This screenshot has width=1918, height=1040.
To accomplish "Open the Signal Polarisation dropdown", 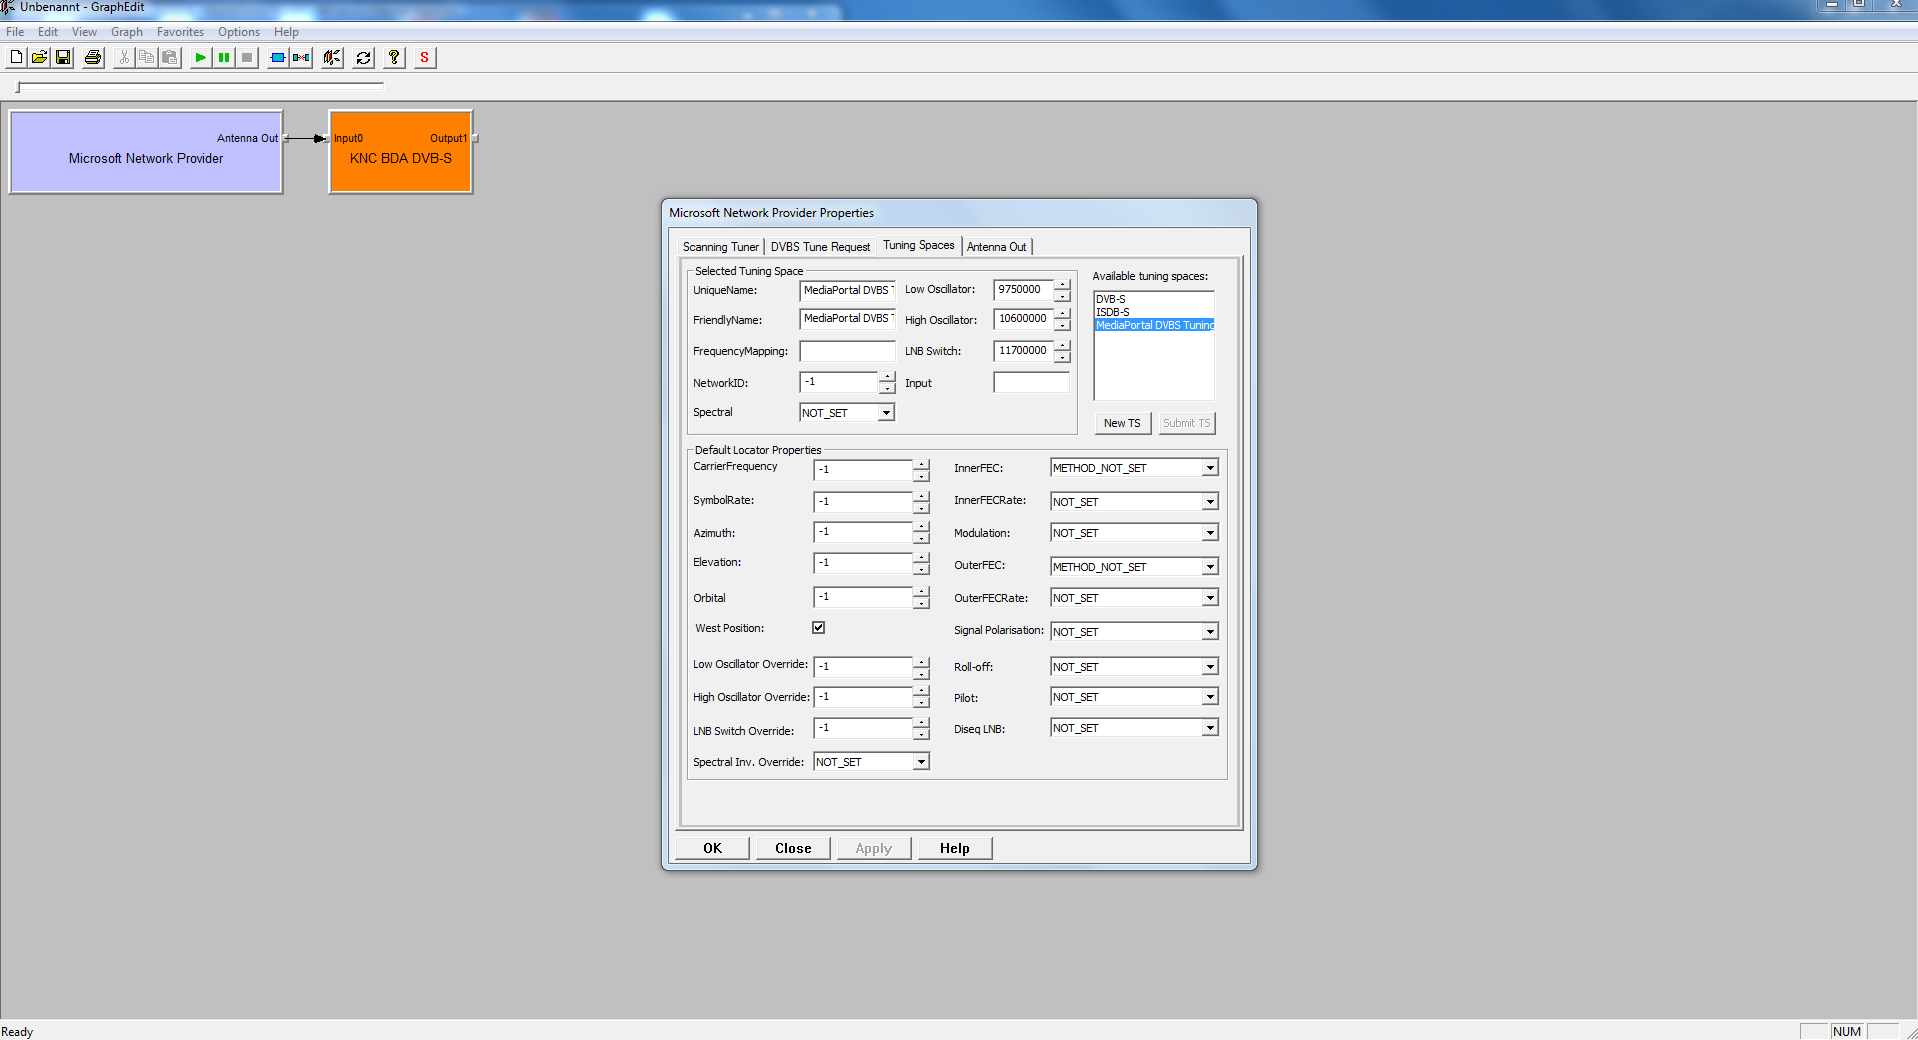I will (1209, 632).
